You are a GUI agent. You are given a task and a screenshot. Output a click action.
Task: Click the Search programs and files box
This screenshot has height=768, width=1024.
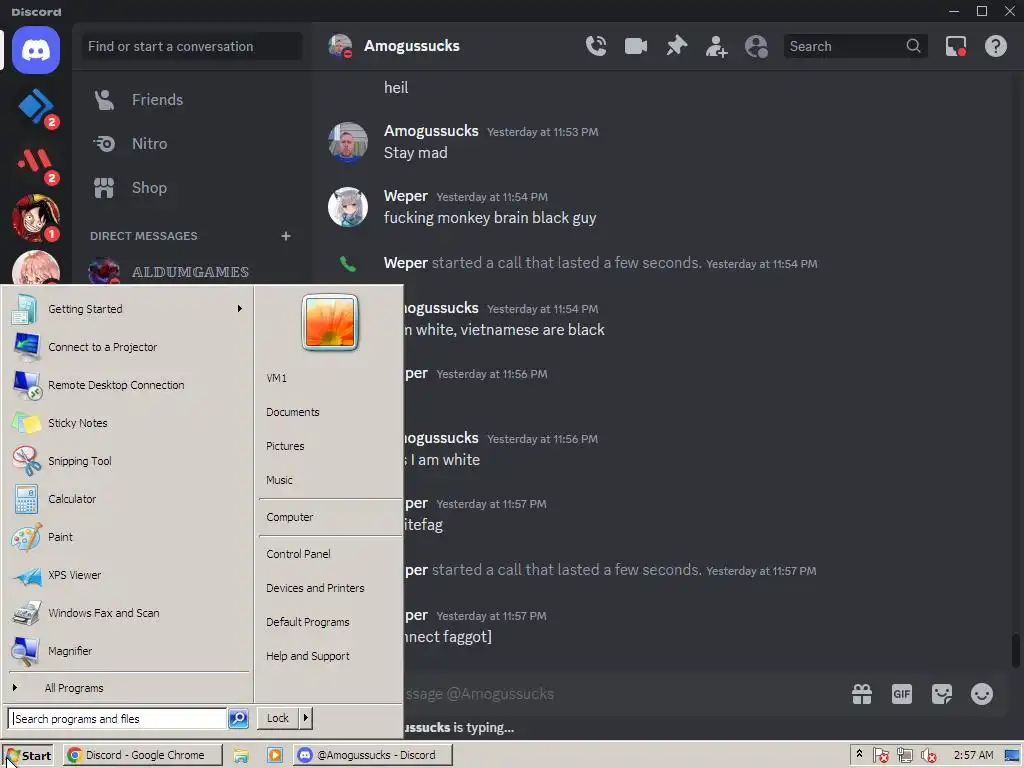point(118,718)
